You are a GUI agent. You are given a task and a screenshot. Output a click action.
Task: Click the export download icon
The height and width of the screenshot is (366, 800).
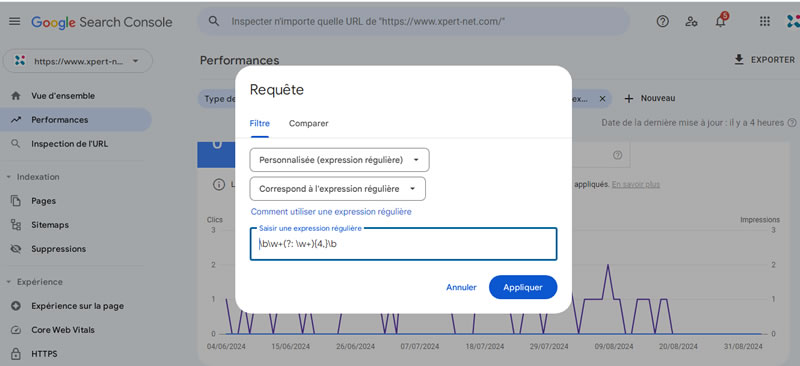pyautogui.click(x=739, y=60)
